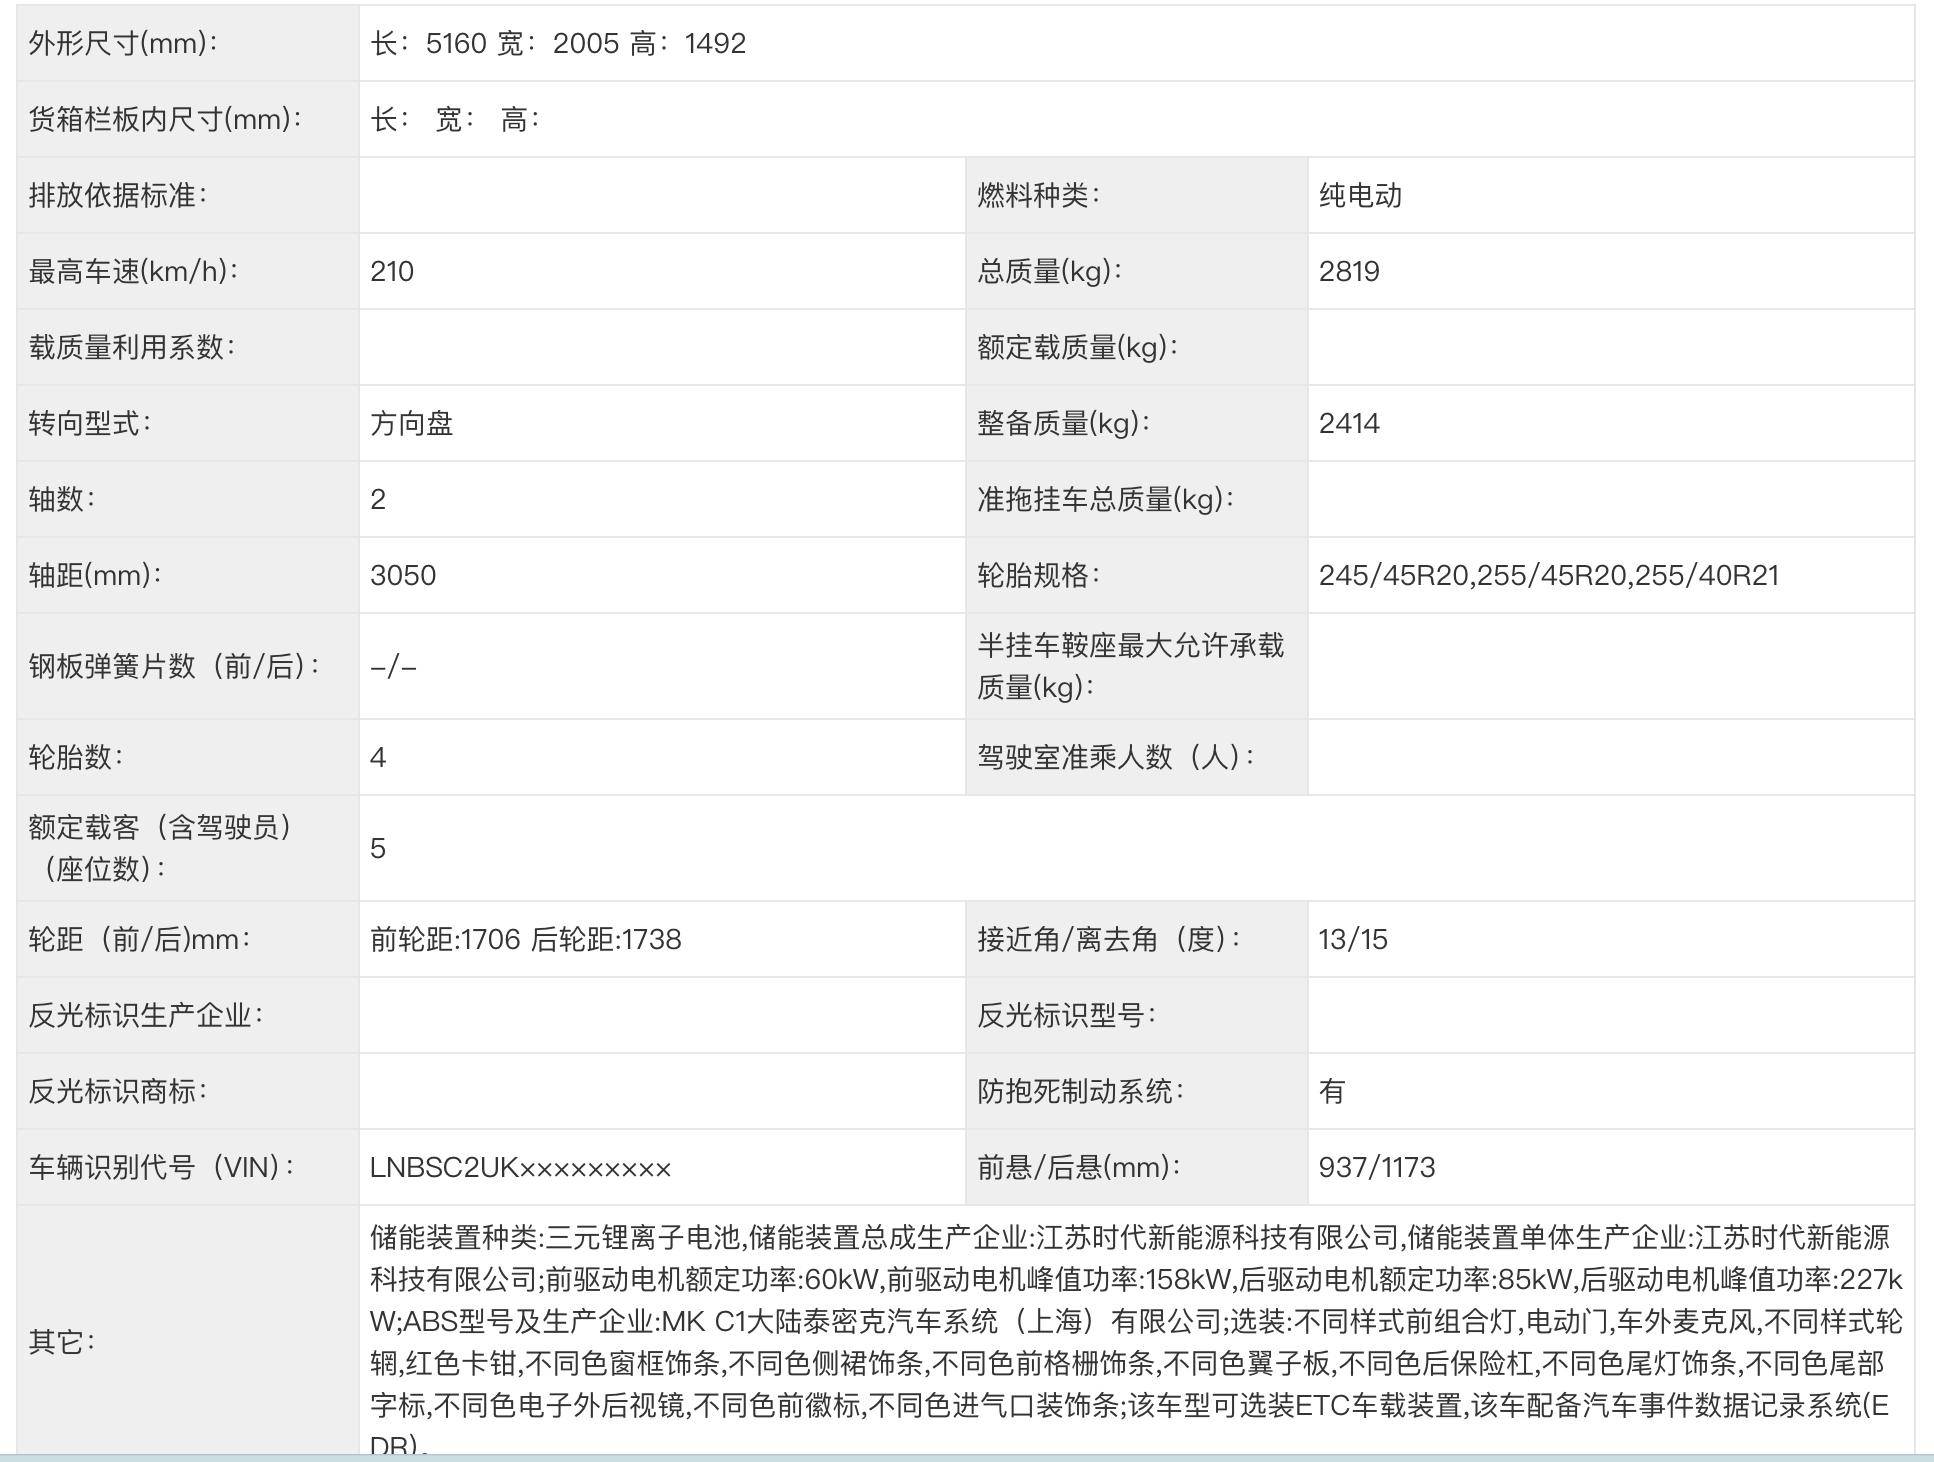
Task: Select the dimension text 长：5160 宽：2005 高：1492
Action: (x=555, y=43)
